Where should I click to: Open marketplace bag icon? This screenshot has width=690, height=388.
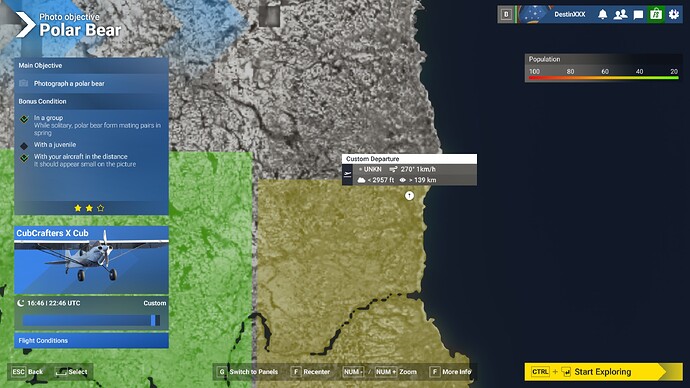[656, 14]
